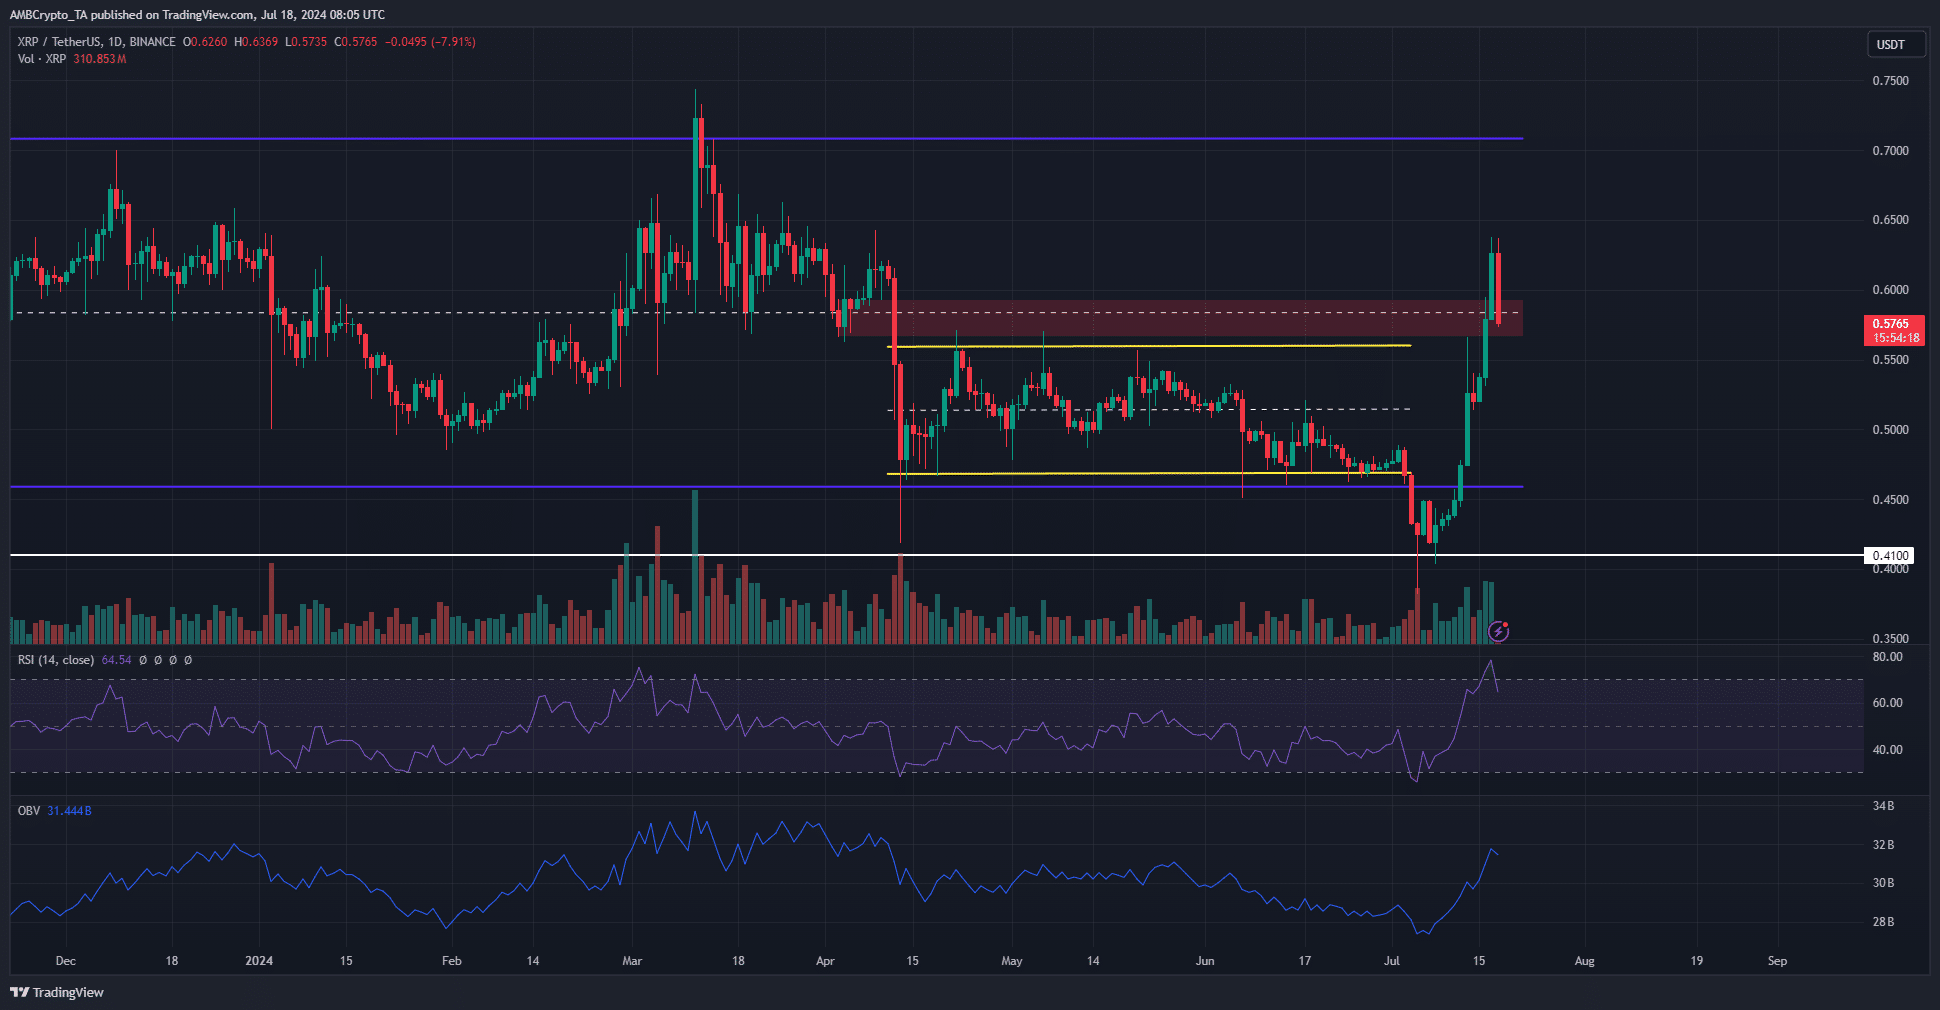Select the RSI (14, close) indicator label

pos(56,660)
